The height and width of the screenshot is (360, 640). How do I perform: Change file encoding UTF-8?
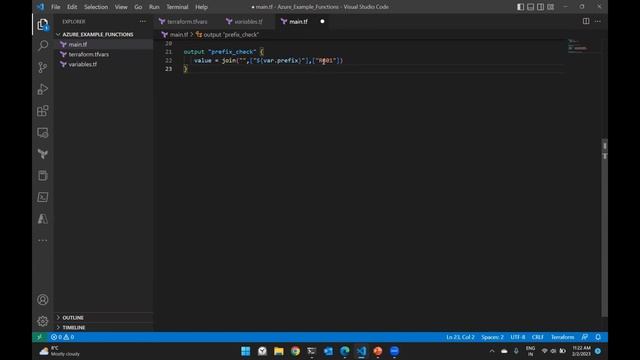tap(518, 337)
